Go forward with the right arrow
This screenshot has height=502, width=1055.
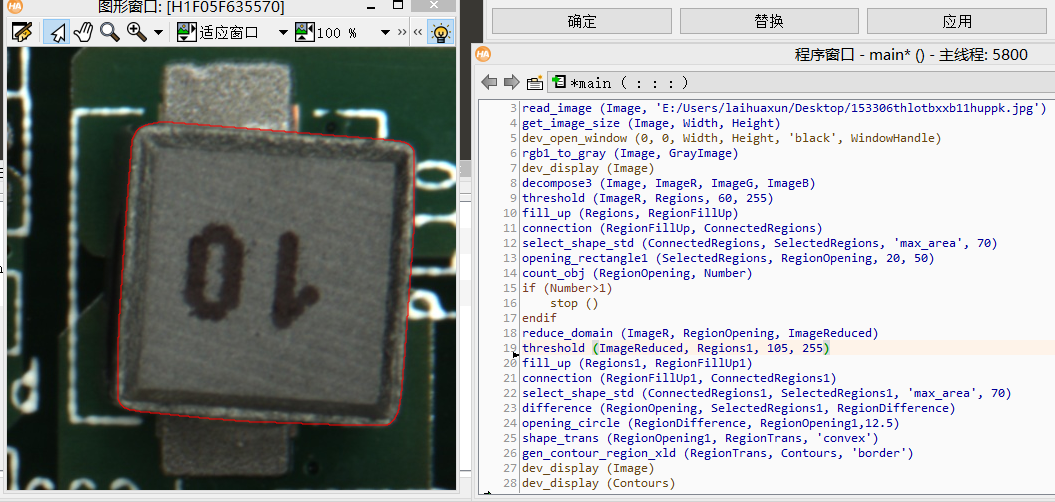[511, 82]
